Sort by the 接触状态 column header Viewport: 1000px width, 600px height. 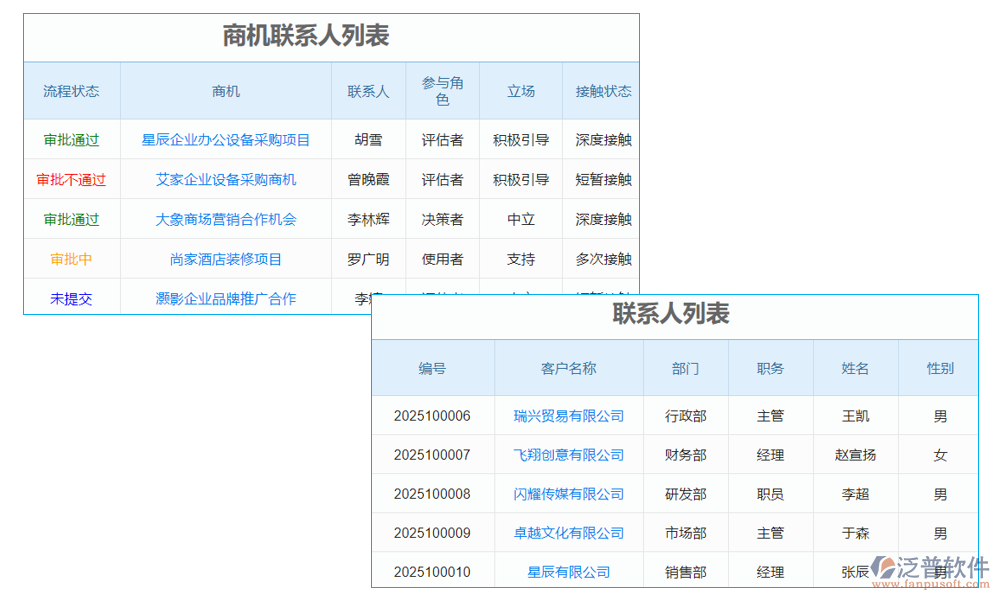coord(601,90)
